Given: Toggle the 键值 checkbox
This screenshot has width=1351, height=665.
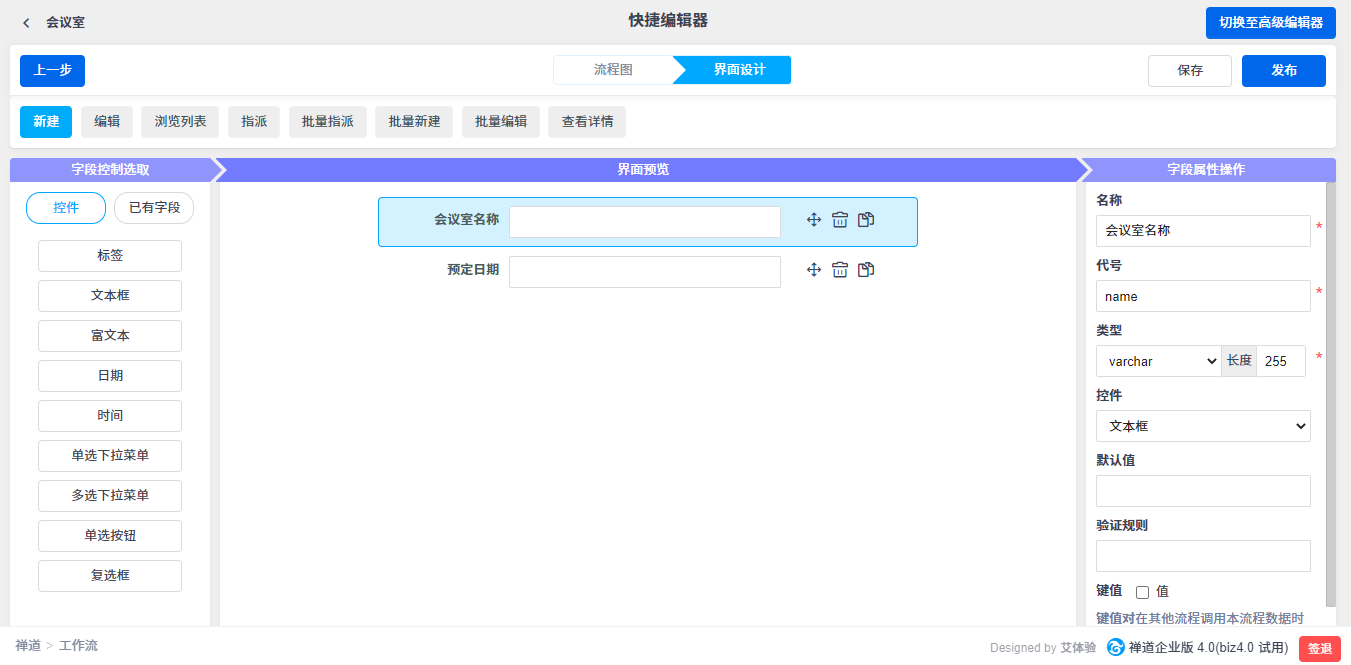Looking at the screenshot, I should pyautogui.click(x=1142, y=592).
